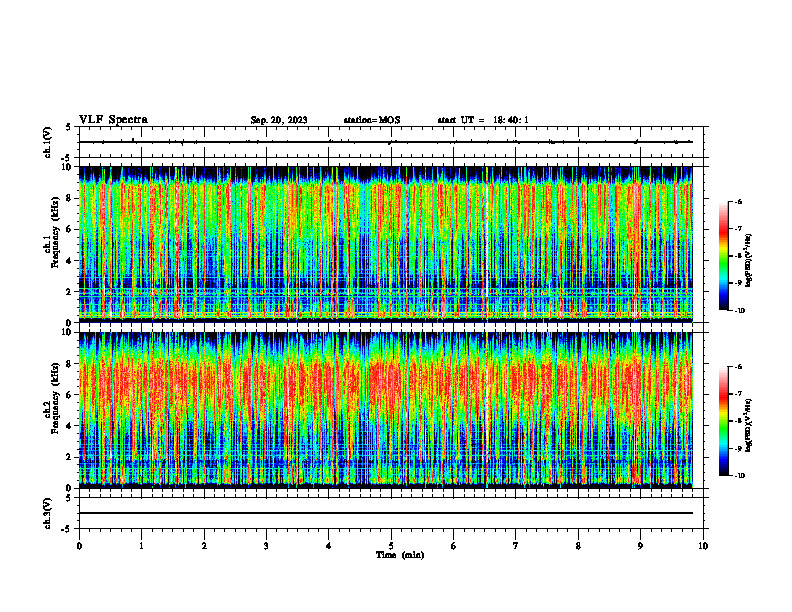792x612 pixels.
Task: Click time axis tick label "7"
Action: click(x=516, y=546)
